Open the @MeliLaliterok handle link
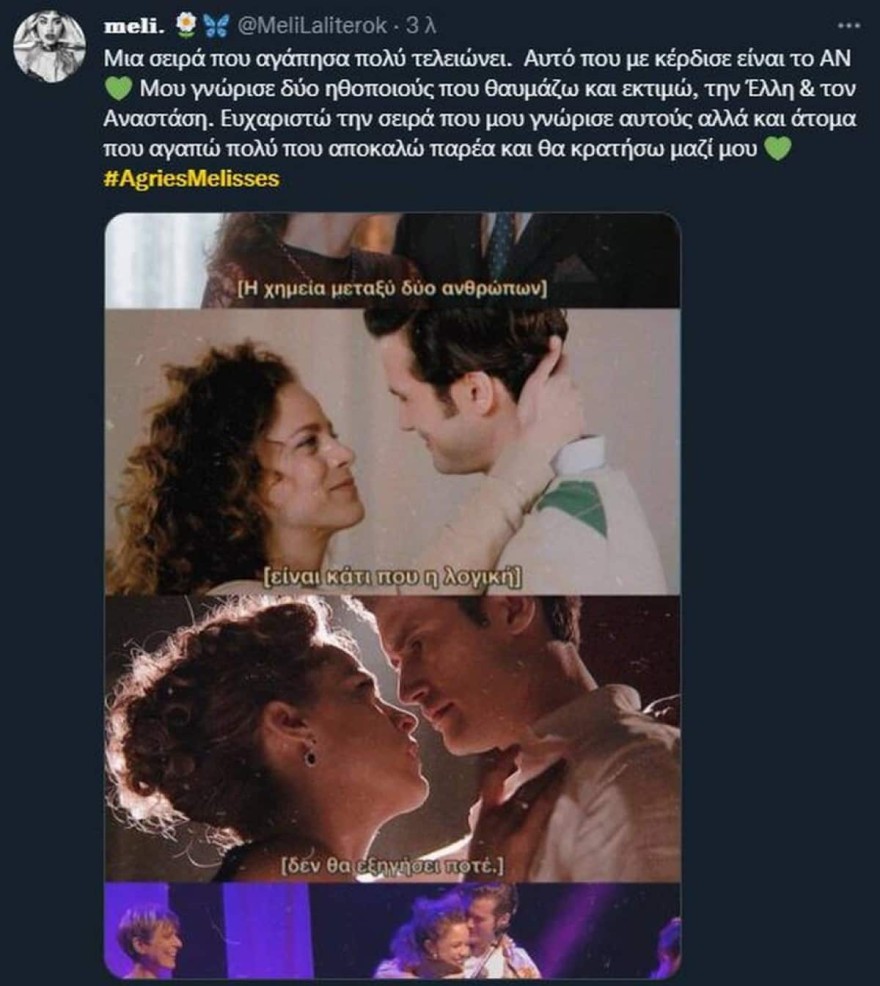The image size is (880, 986). click(301, 24)
